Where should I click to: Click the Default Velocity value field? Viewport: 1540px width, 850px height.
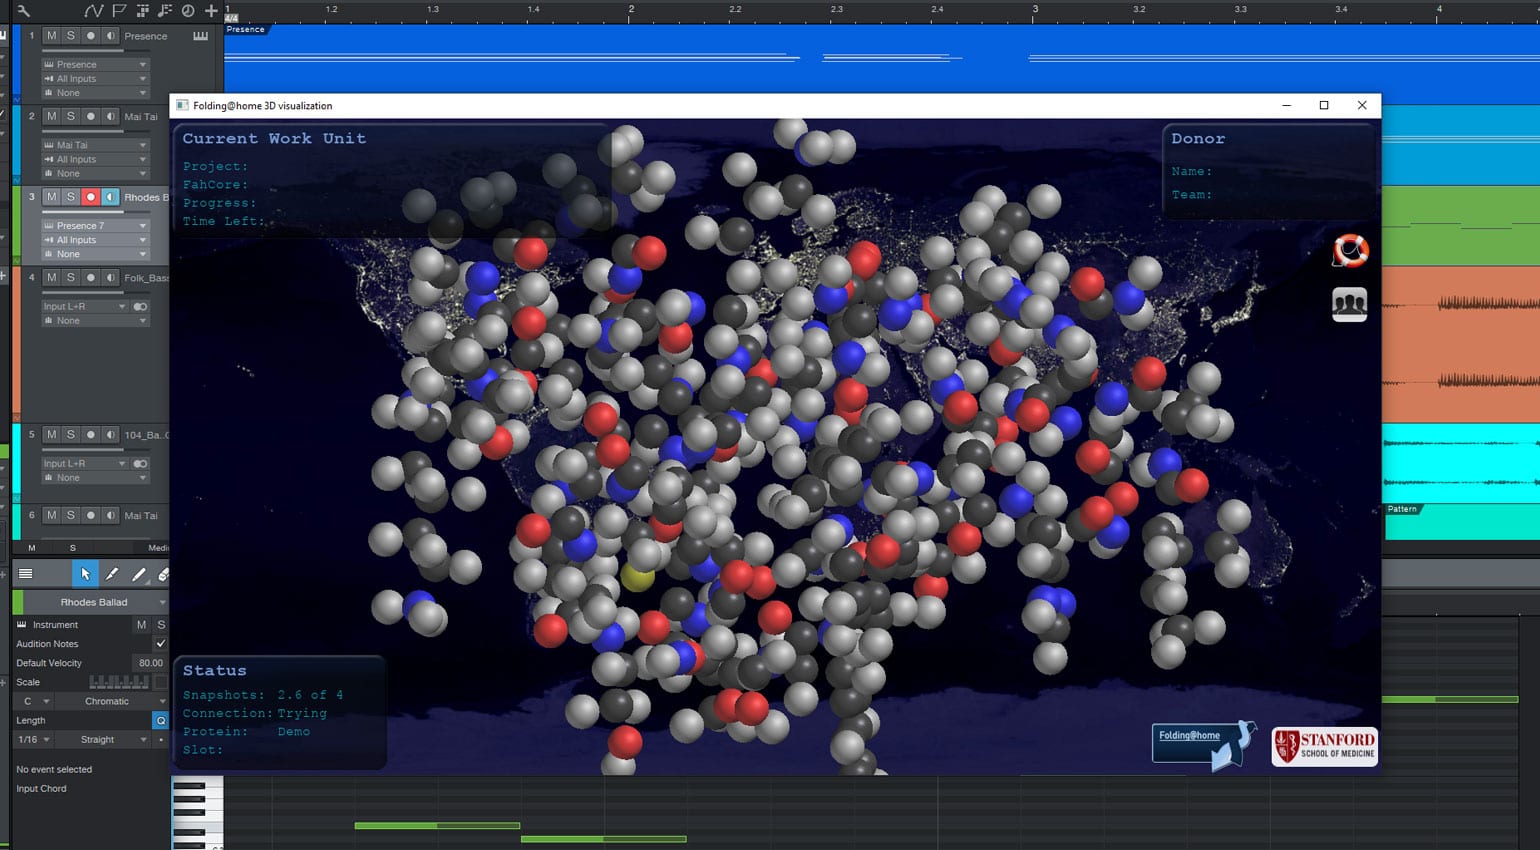(150, 663)
